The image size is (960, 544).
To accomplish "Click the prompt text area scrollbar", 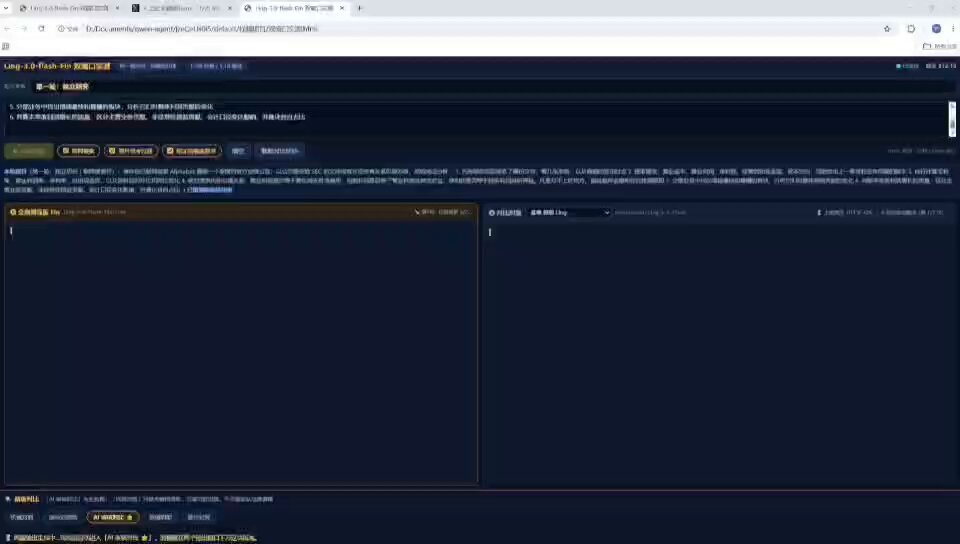I will click(x=952, y=119).
